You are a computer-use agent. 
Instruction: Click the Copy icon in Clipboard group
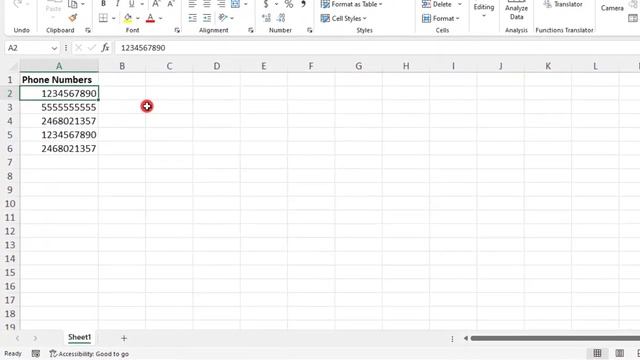click(73, 4)
